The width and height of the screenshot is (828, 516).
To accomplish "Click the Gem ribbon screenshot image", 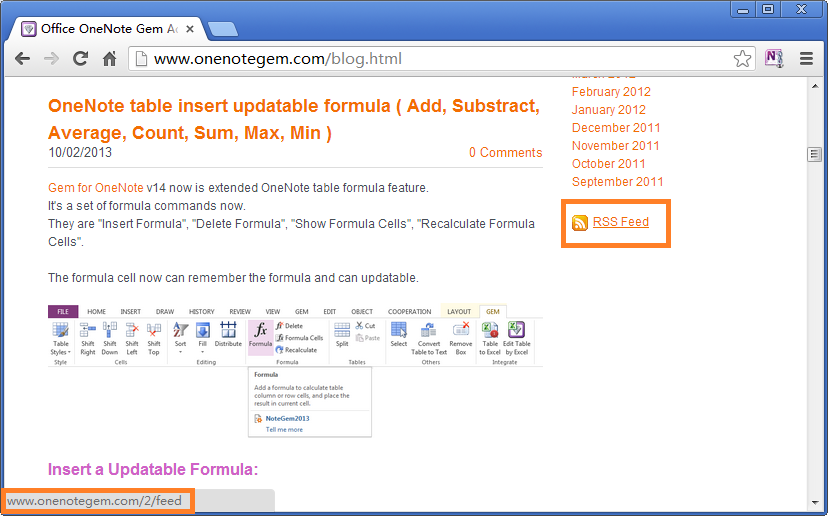I will click(295, 371).
